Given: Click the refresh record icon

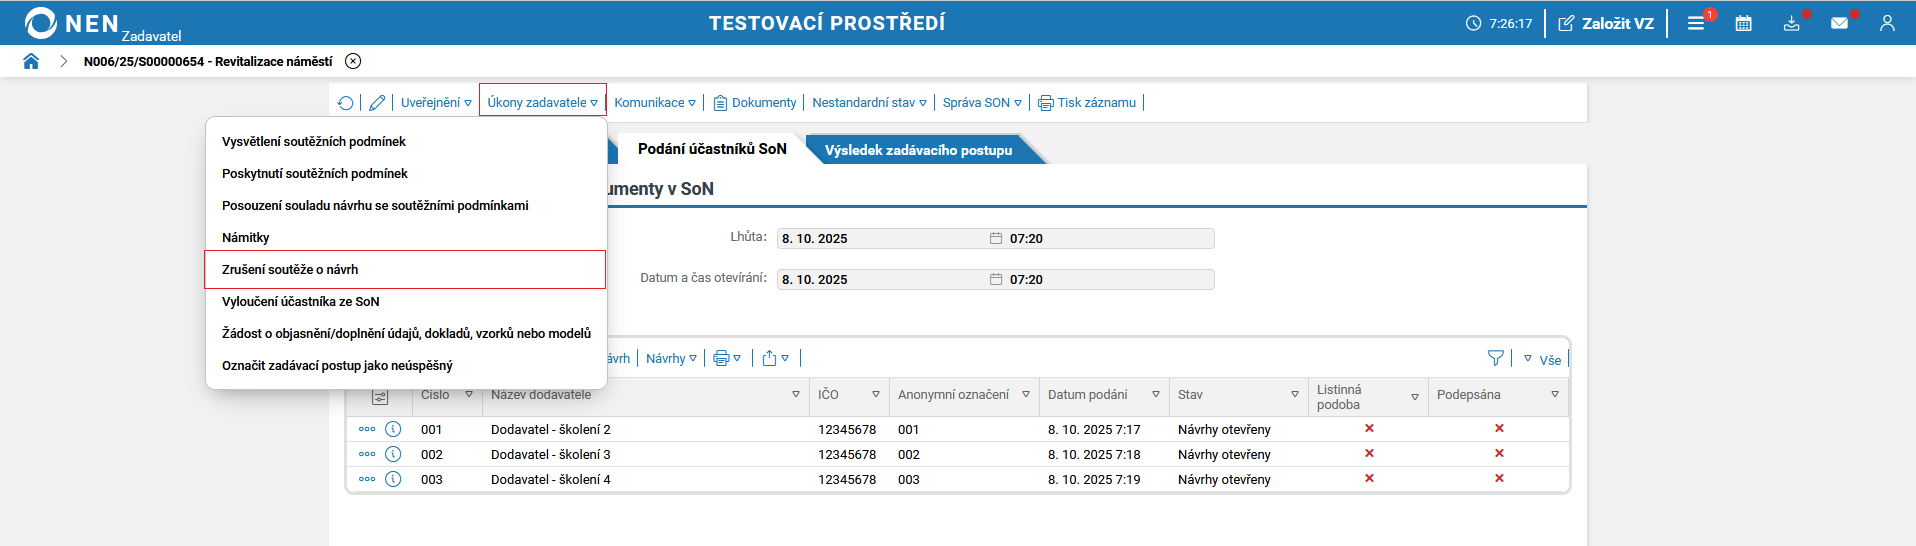Looking at the screenshot, I should click(x=346, y=102).
